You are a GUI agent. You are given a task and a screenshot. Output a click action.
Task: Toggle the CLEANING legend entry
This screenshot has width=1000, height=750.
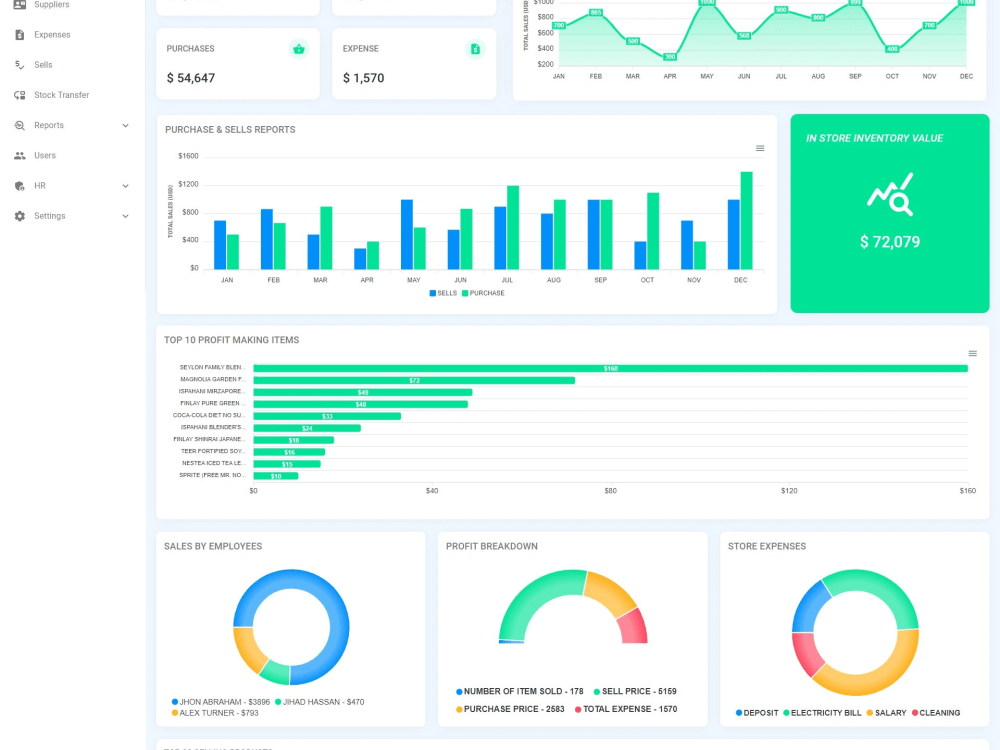[936, 713]
